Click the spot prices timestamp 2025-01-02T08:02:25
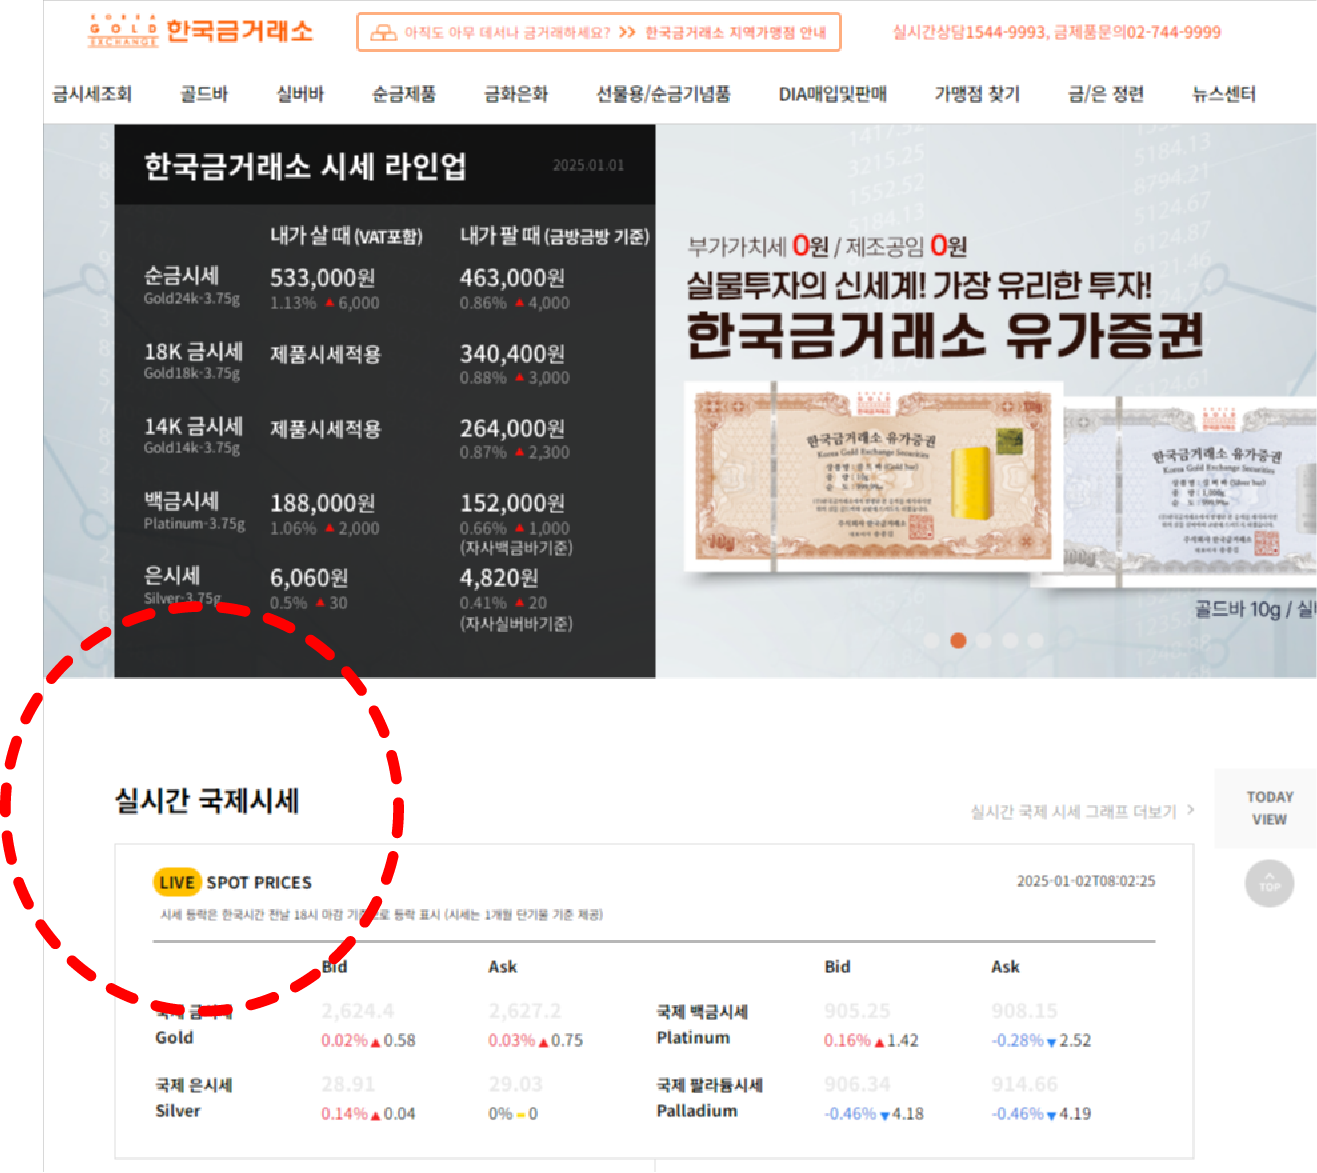The width and height of the screenshot is (1317, 1173). 1086,881
